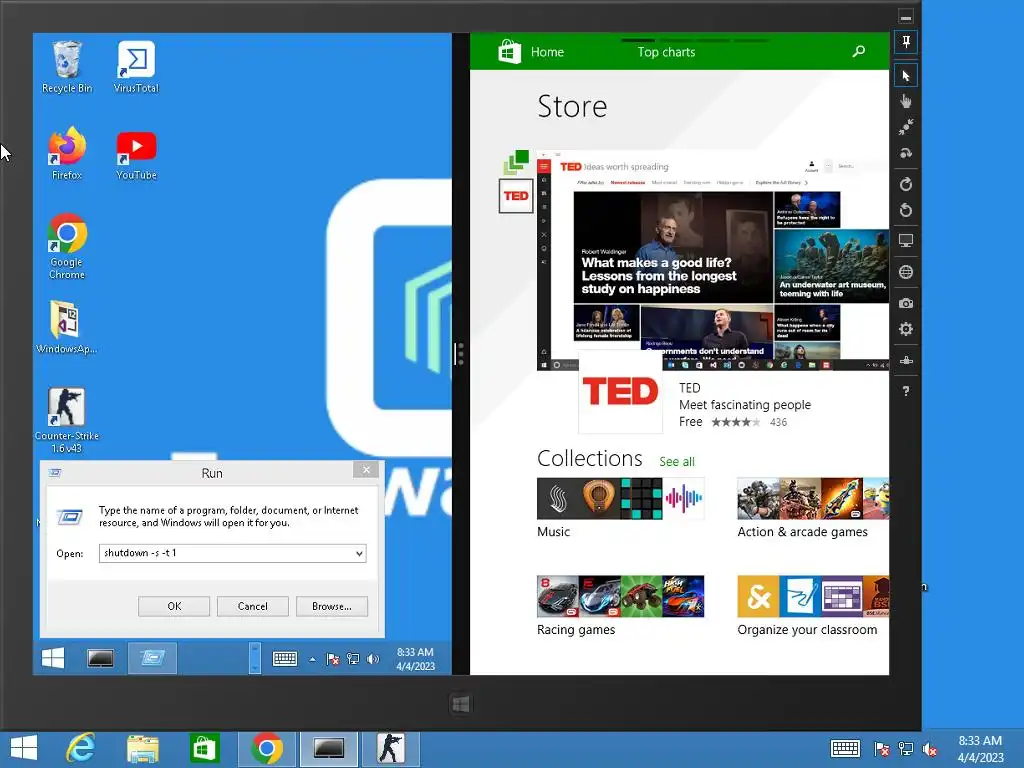Open Store from host taskbar

[204, 749]
